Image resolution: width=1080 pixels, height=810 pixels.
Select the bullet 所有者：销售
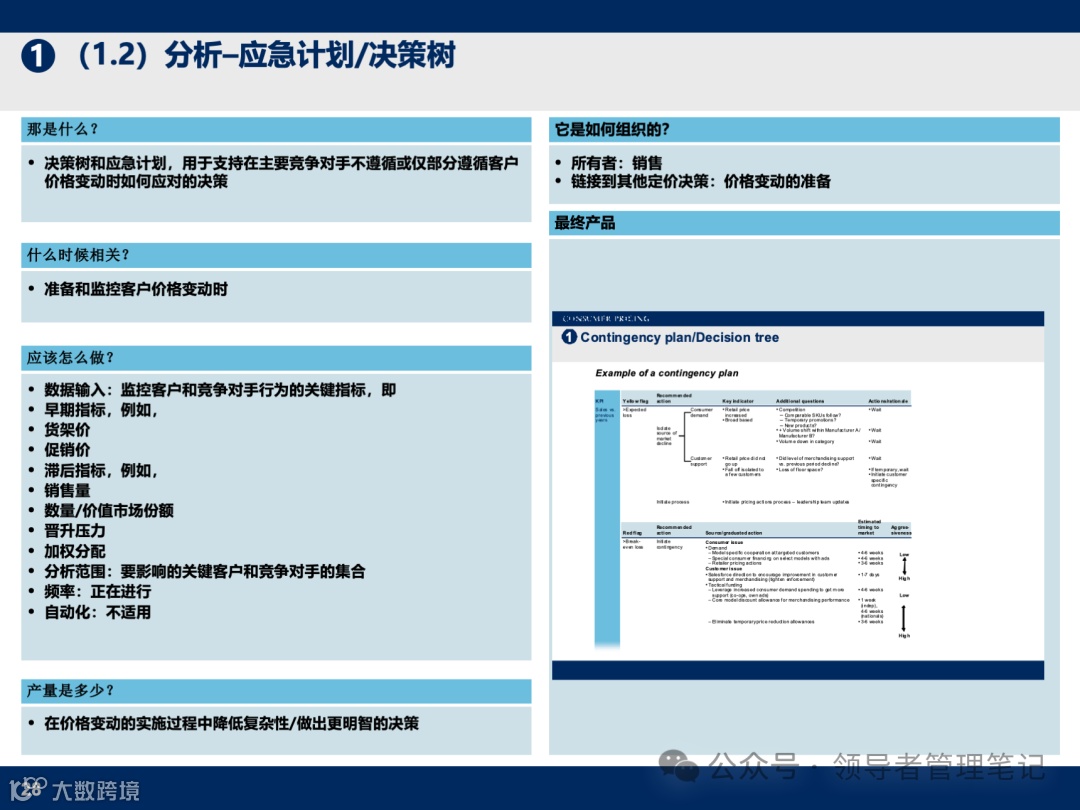coord(616,163)
